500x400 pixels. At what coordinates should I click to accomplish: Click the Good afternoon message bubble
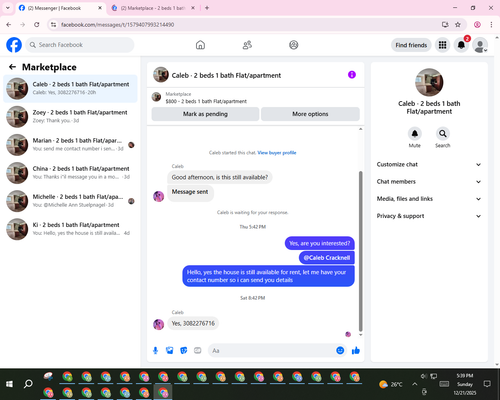(x=220, y=177)
